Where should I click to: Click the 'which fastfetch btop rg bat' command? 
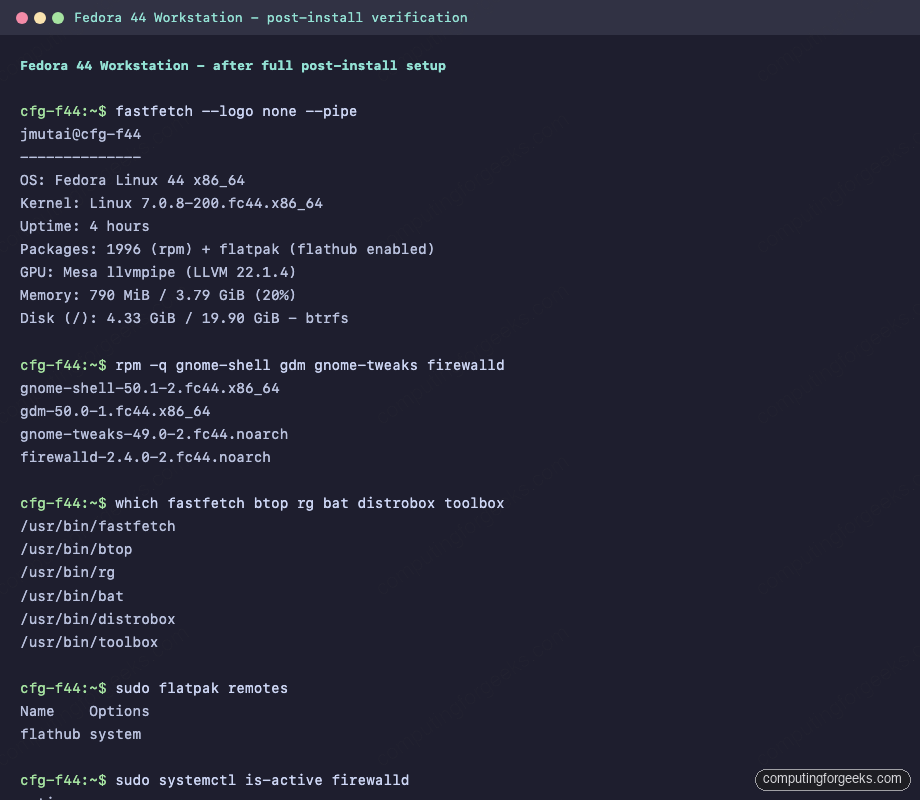tap(310, 504)
